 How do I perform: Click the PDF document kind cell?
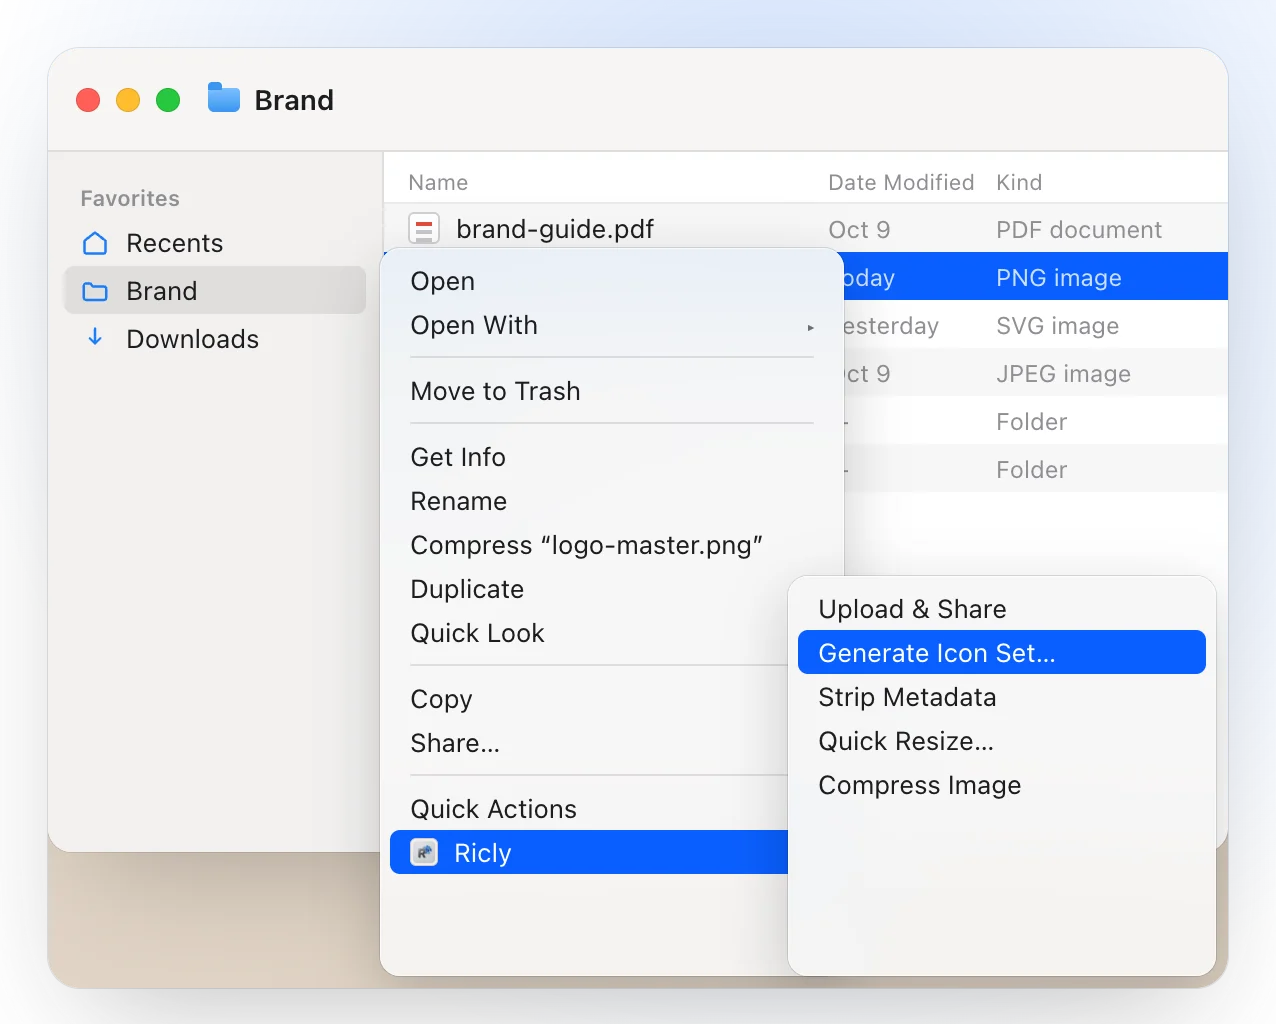pyautogui.click(x=1079, y=230)
